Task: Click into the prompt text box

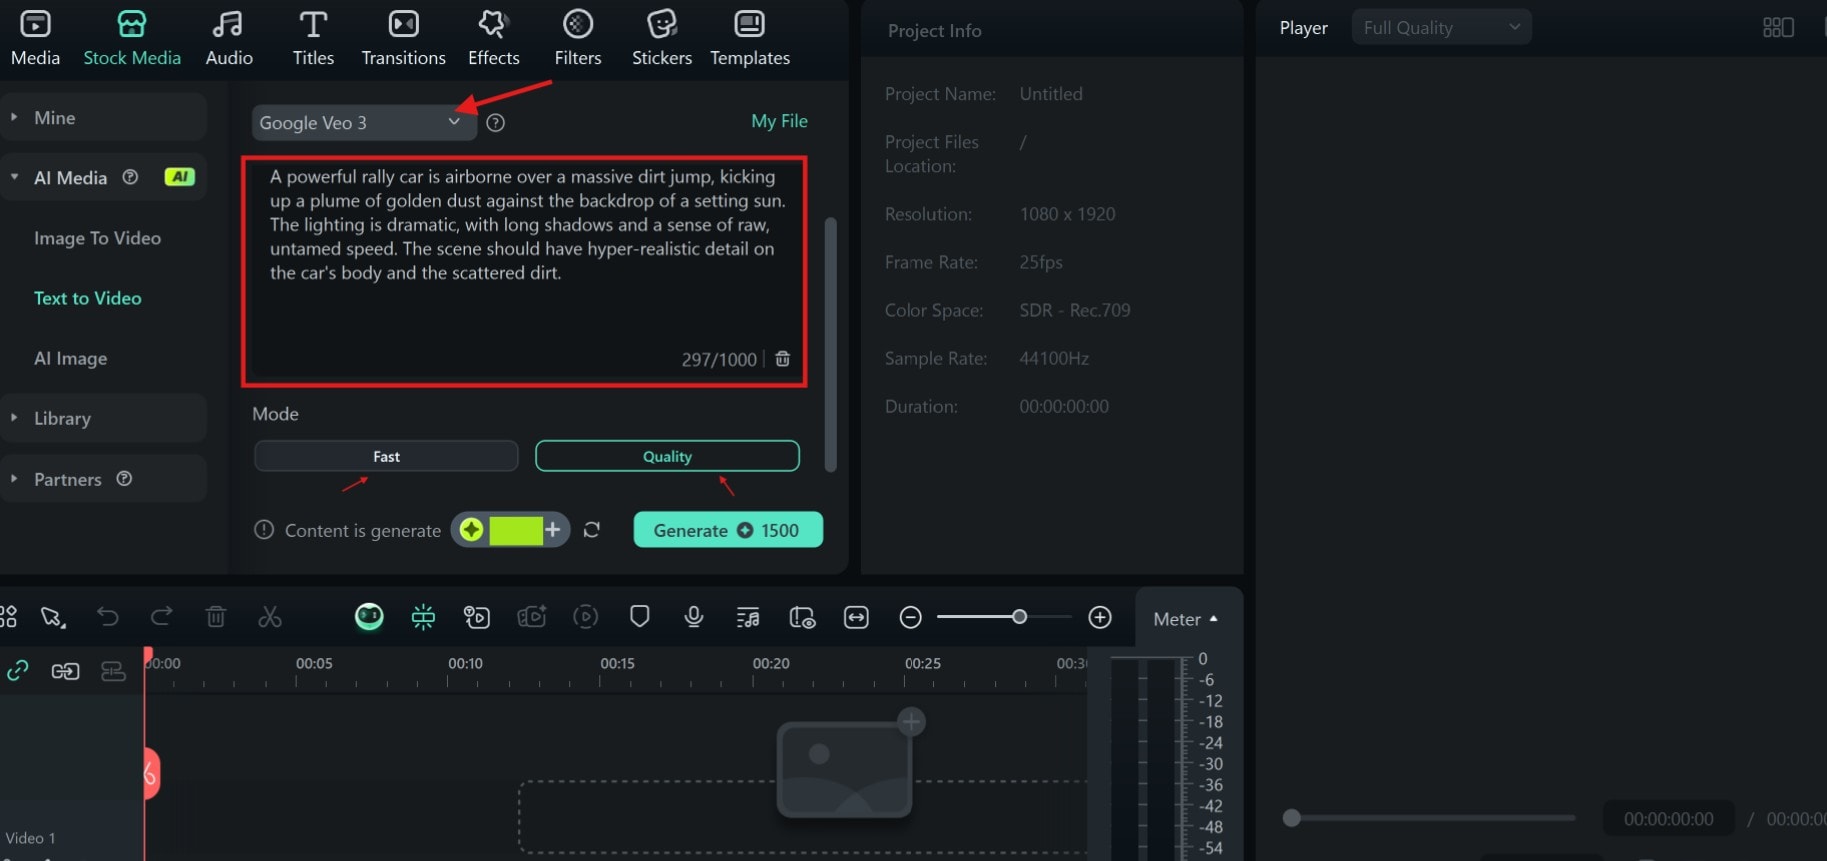Action: point(524,271)
